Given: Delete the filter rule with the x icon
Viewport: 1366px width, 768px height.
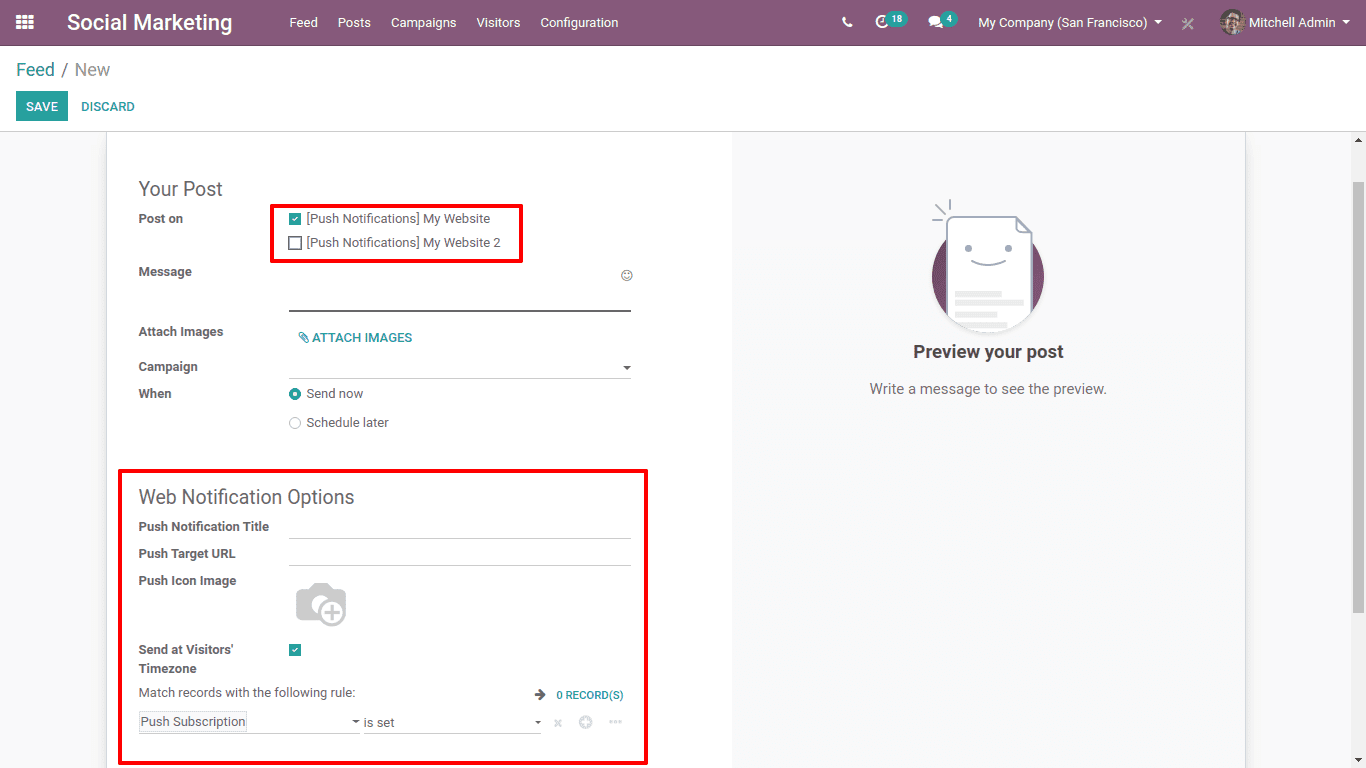Looking at the screenshot, I should click(558, 723).
